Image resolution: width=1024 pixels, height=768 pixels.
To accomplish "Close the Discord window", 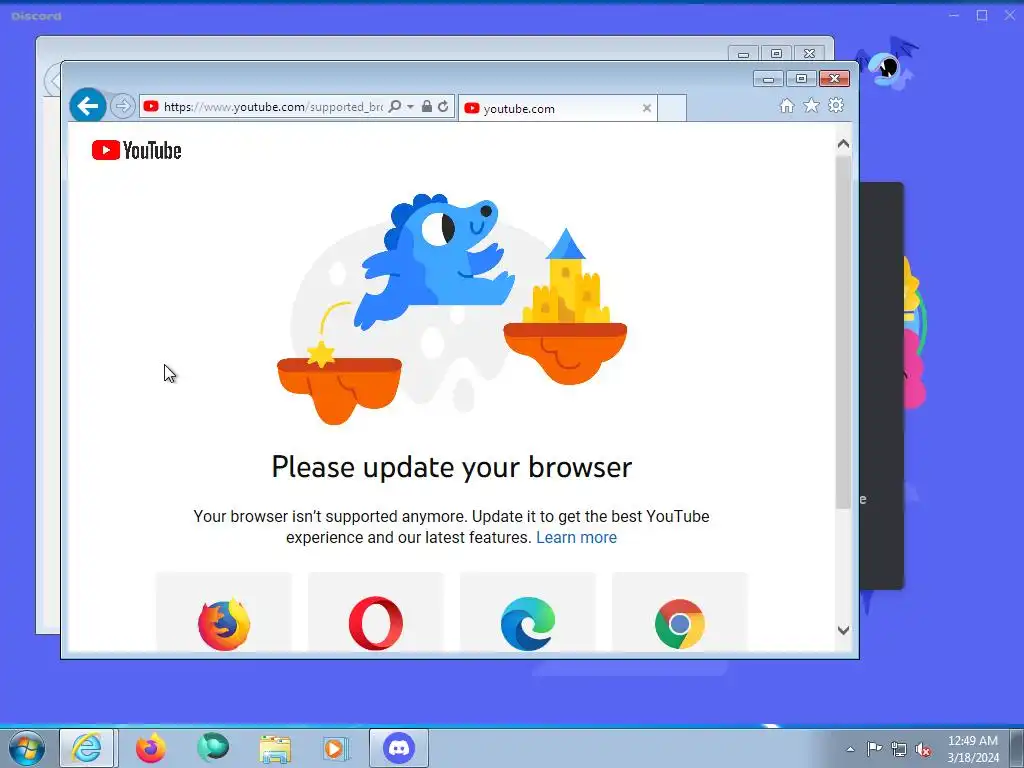I will tap(1010, 15).
